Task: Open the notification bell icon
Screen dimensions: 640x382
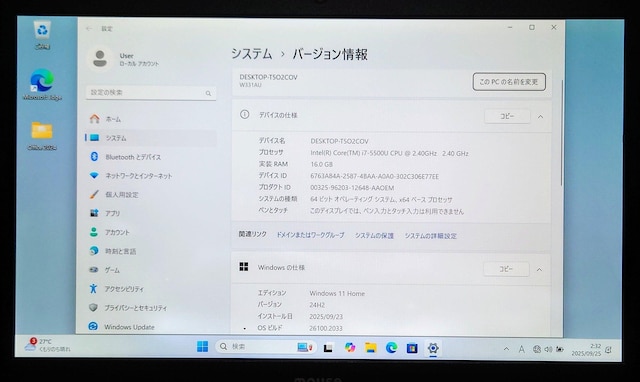Action: (x=609, y=350)
